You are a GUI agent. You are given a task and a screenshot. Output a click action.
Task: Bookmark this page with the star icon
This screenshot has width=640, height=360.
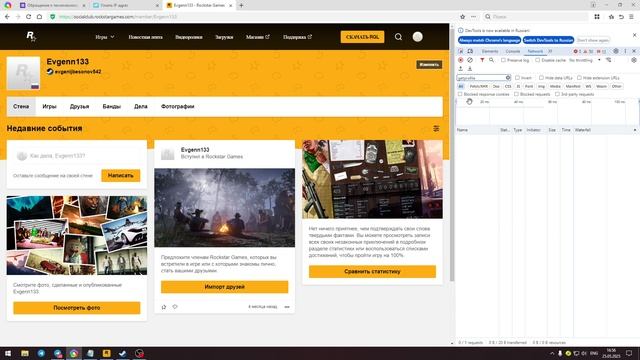462,17
